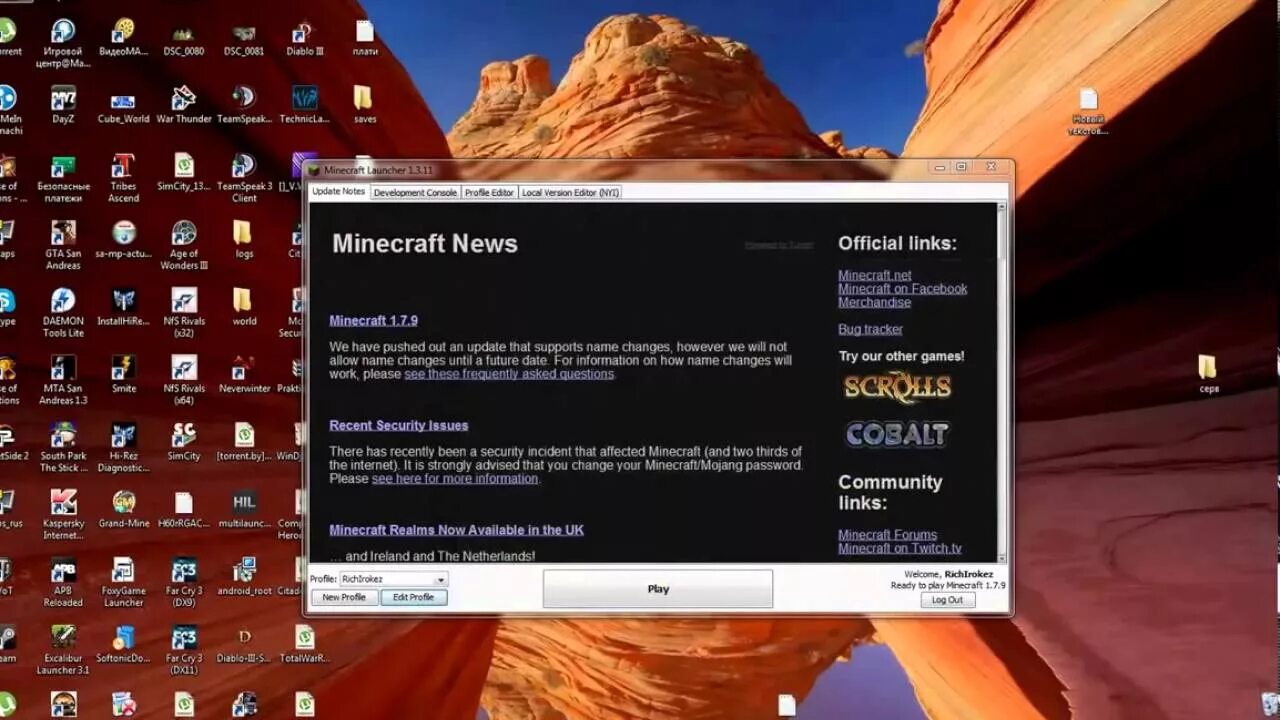Launch Kaspersky Internet Security shortcut

[x=63, y=514]
